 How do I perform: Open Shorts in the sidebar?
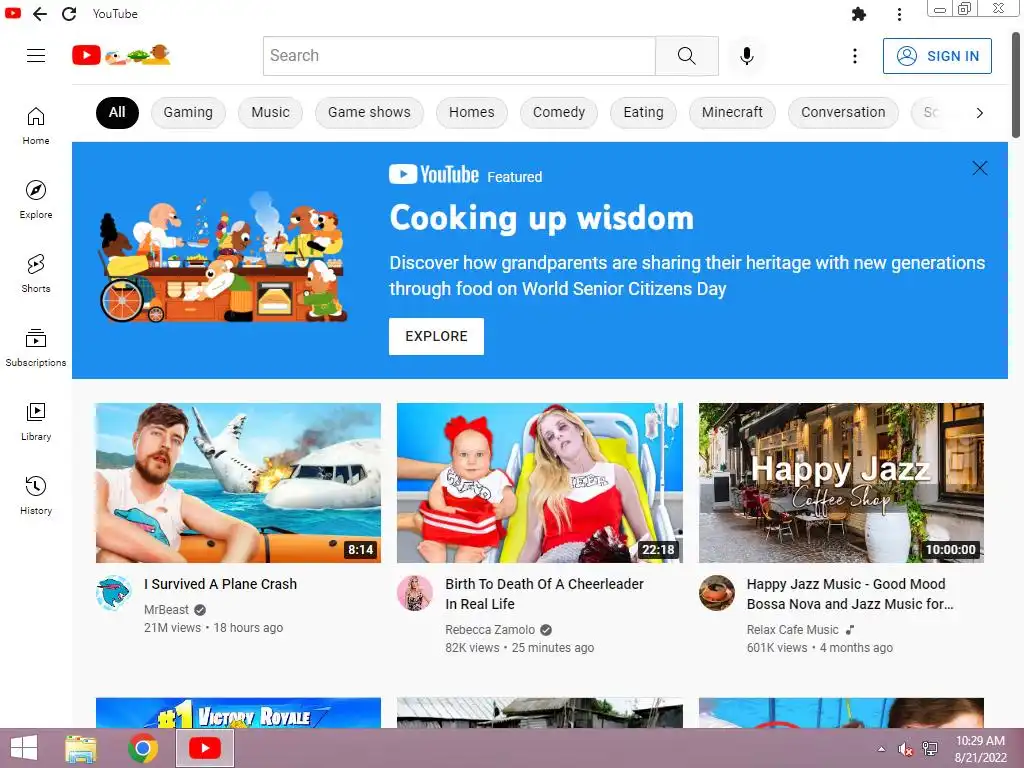[36, 274]
